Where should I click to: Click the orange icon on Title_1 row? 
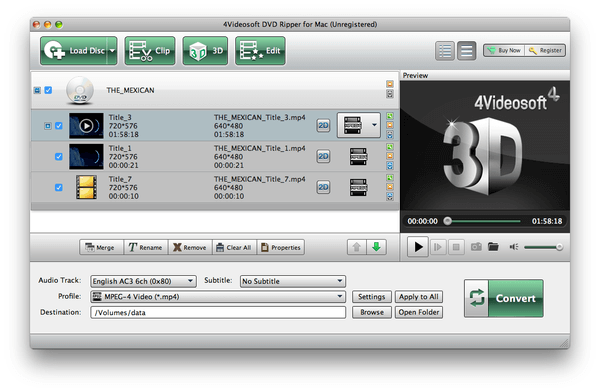pyautogui.click(x=390, y=156)
